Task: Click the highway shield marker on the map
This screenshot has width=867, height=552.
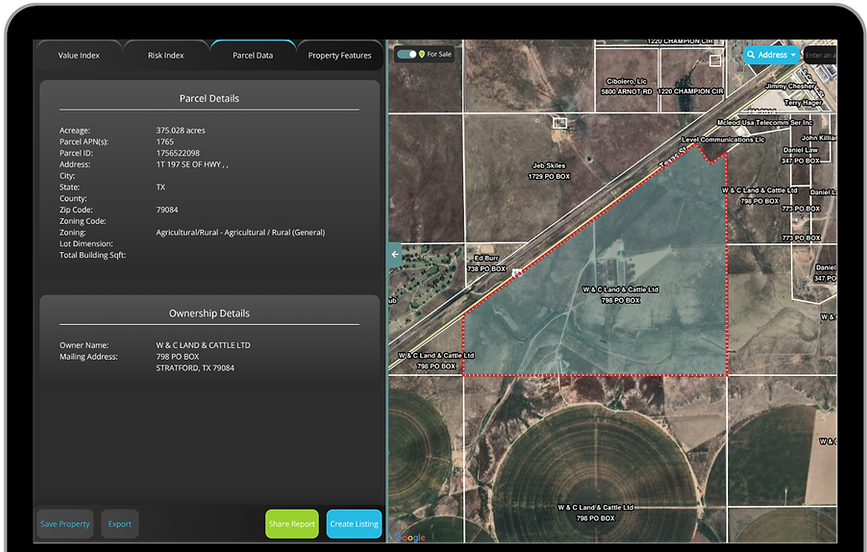Action: (x=517, y=273)
